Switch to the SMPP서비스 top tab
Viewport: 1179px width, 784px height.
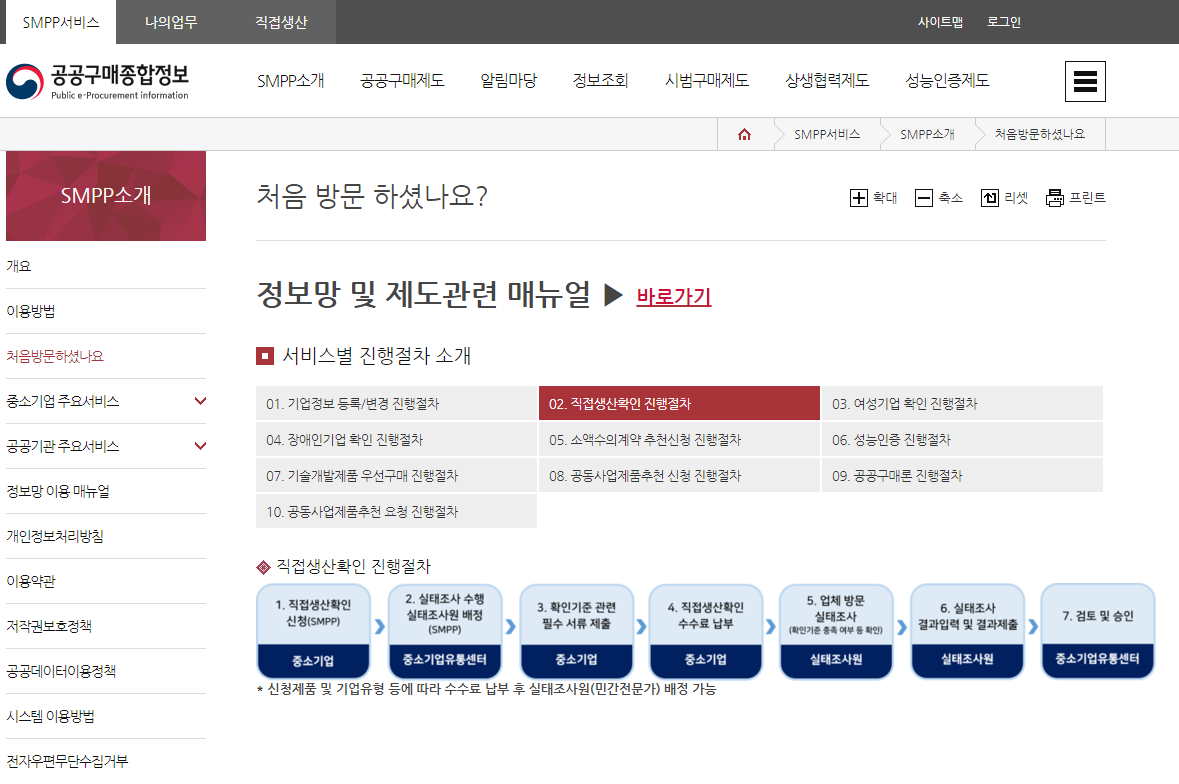pos(61,22)
